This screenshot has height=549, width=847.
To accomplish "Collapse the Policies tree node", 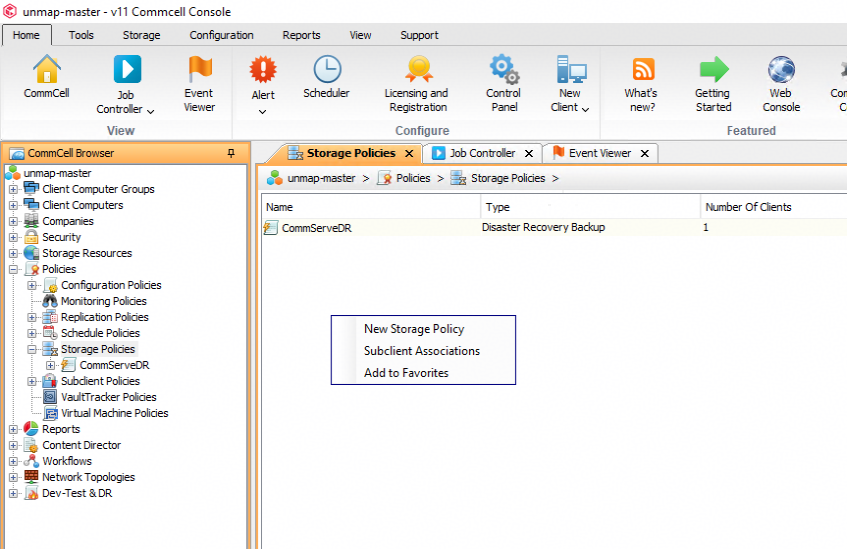I will 14,269.
